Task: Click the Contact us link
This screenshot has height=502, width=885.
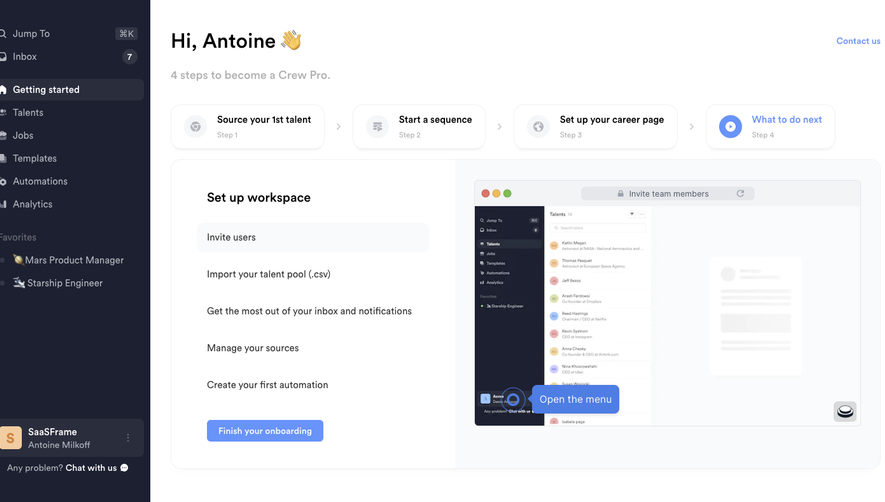Action: 858,41
